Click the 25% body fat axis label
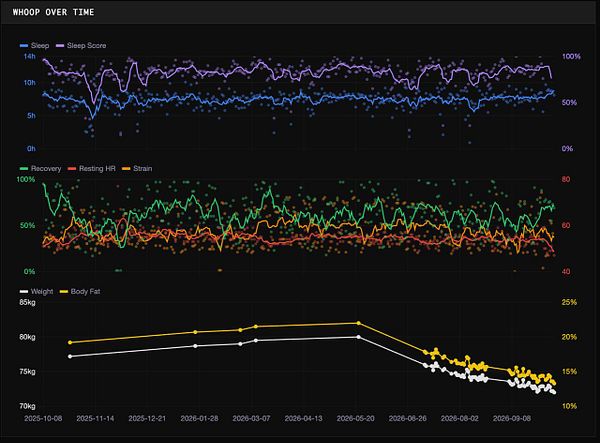600x443 pixels. pos(569,303)
